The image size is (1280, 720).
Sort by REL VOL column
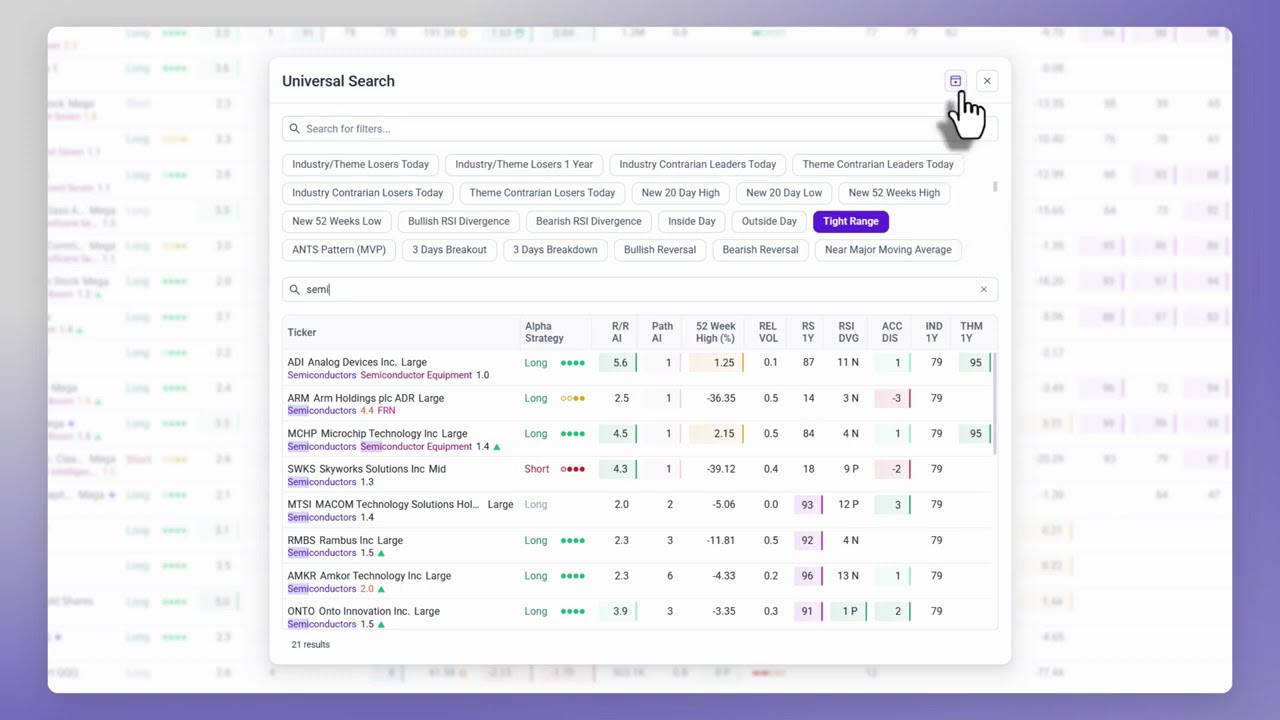(768, 332)
